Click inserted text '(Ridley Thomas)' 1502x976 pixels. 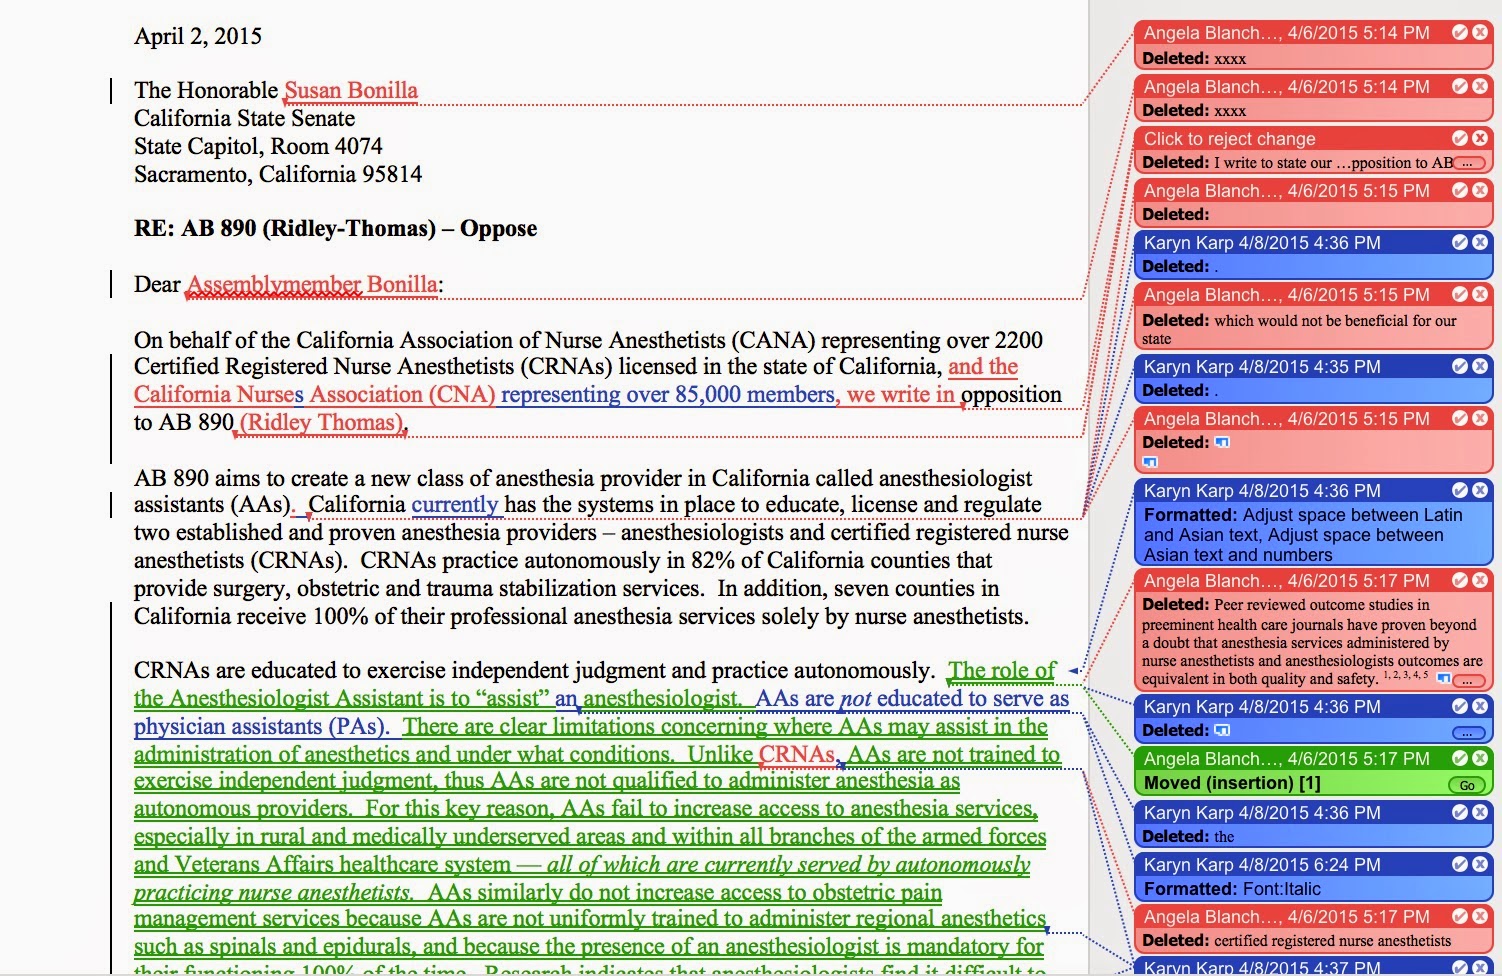(x=322, y=422)
